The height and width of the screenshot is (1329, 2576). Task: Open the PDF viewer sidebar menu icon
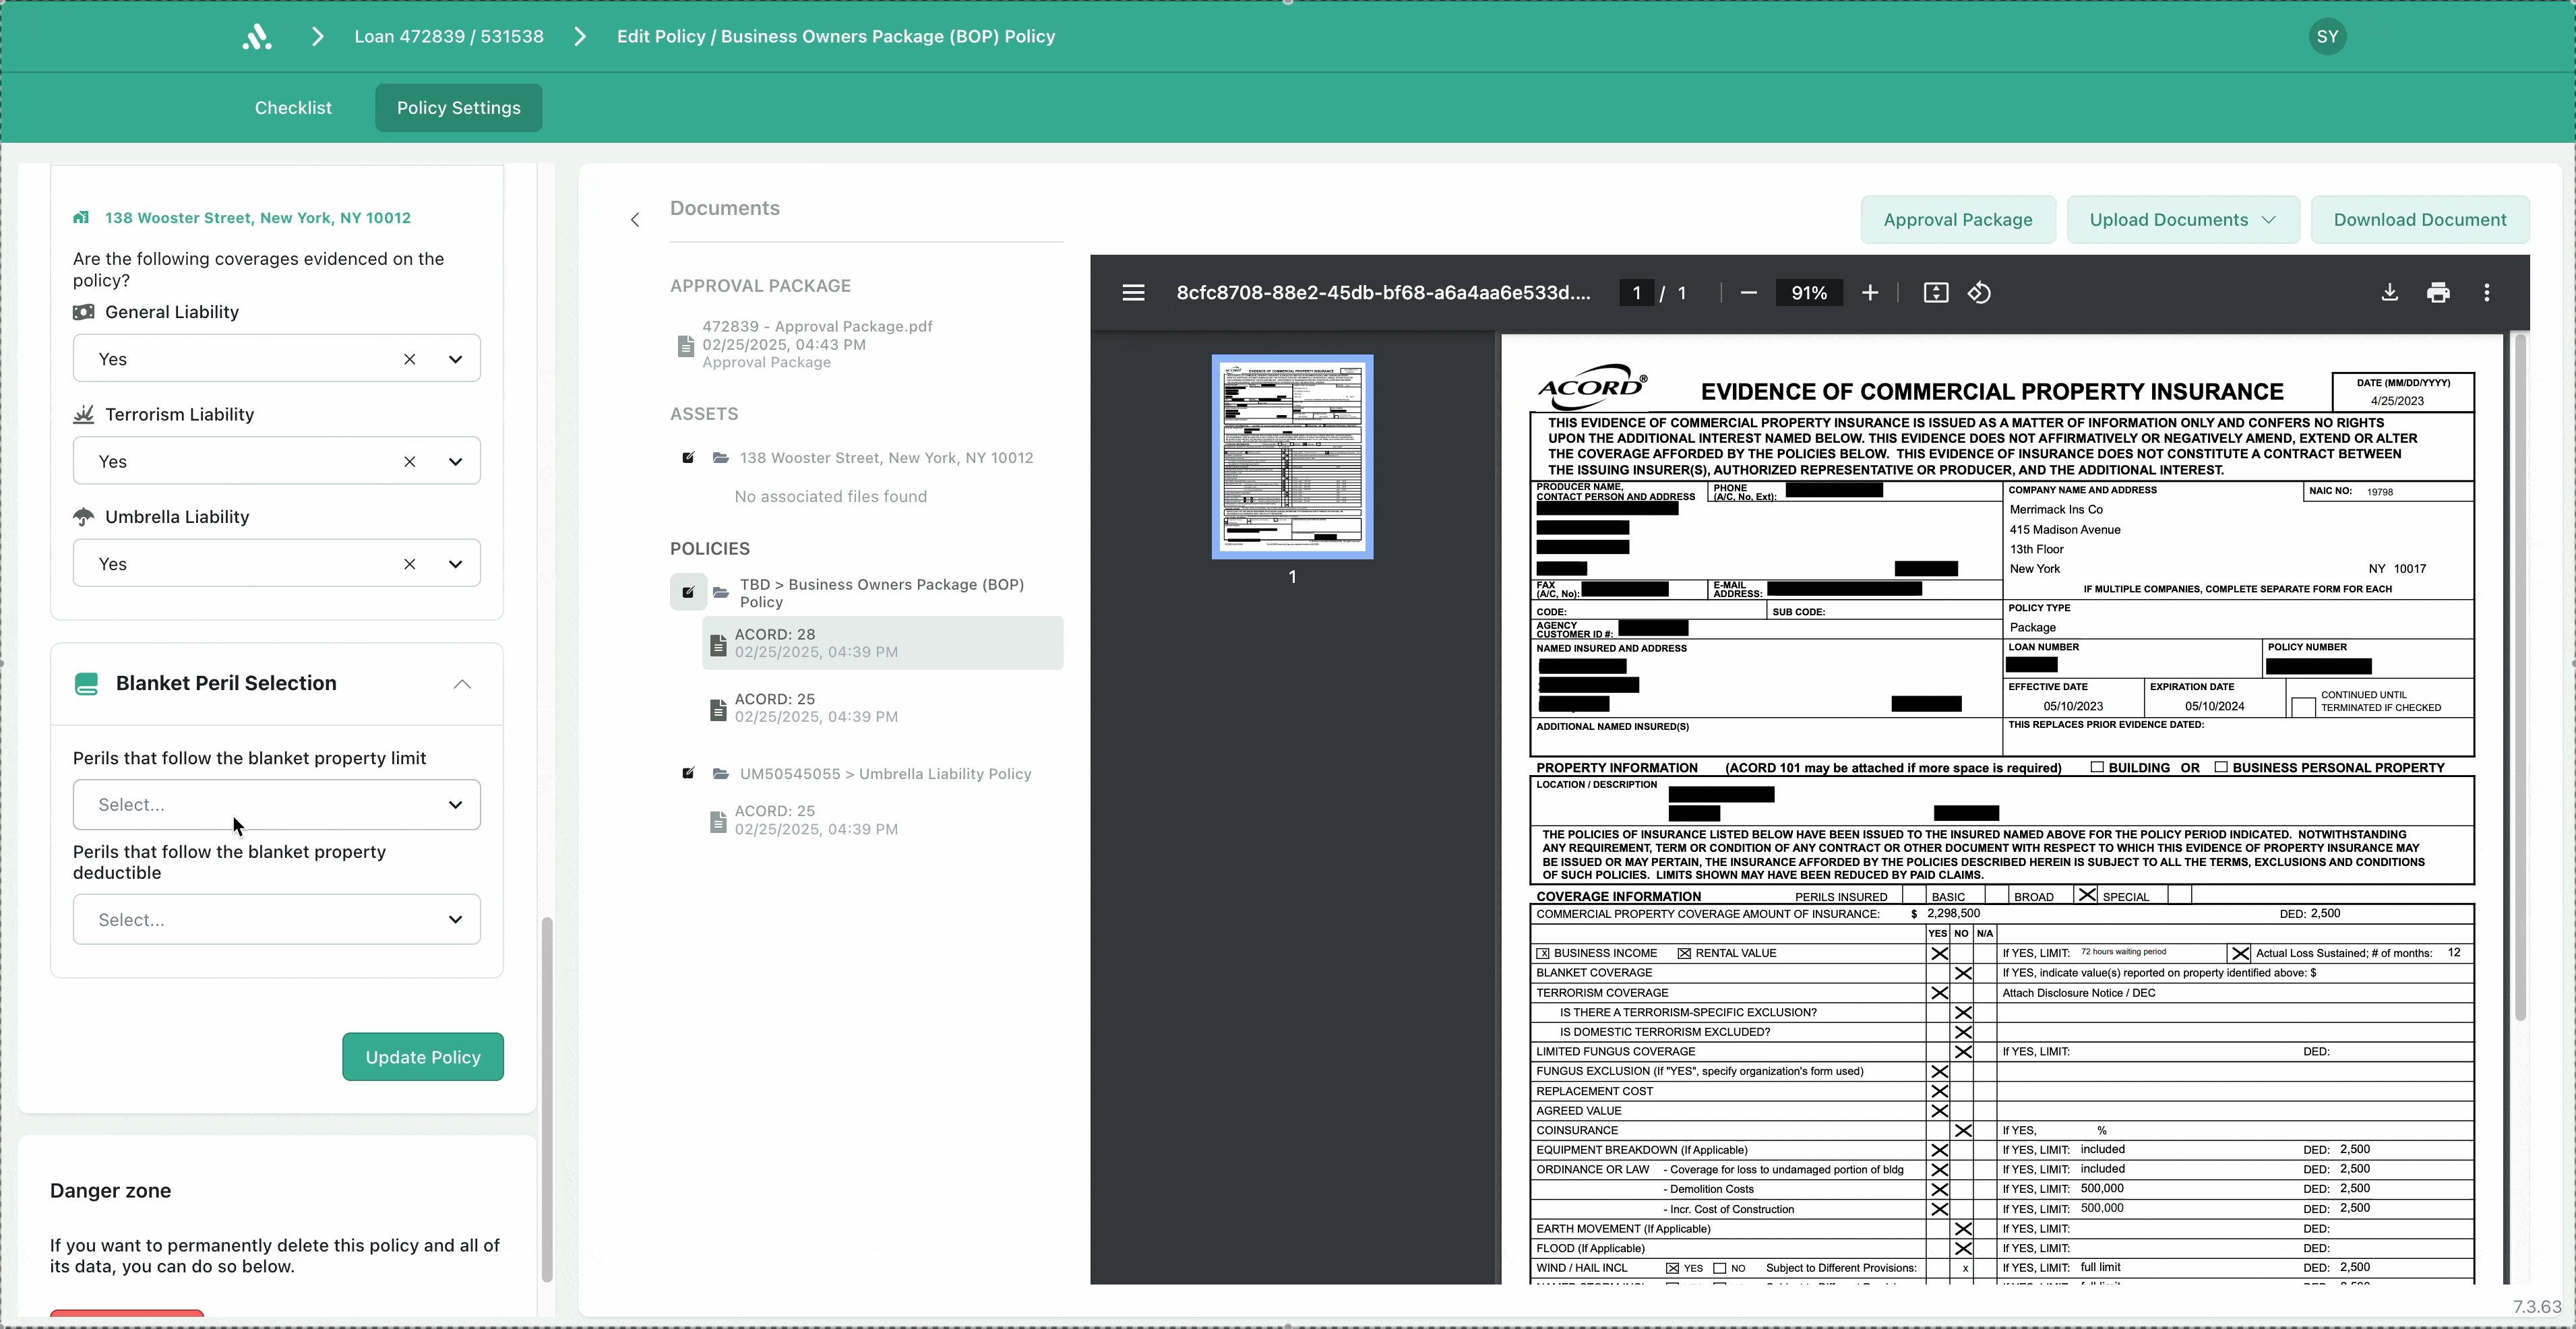(x=1133, y=293)
